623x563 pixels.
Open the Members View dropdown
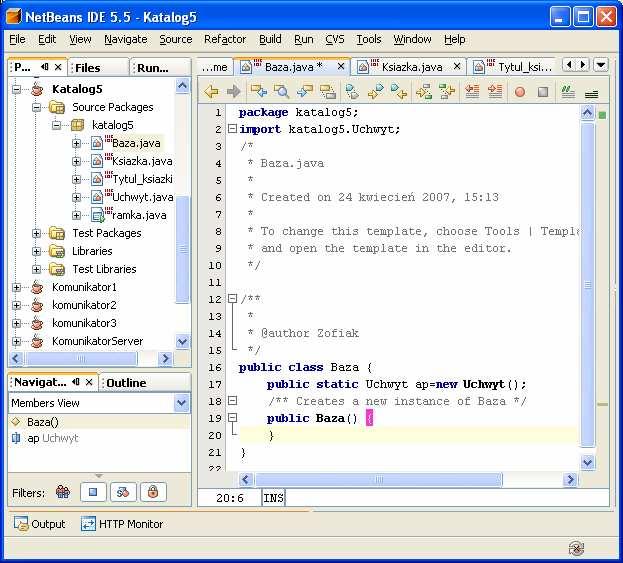(182, 403)
